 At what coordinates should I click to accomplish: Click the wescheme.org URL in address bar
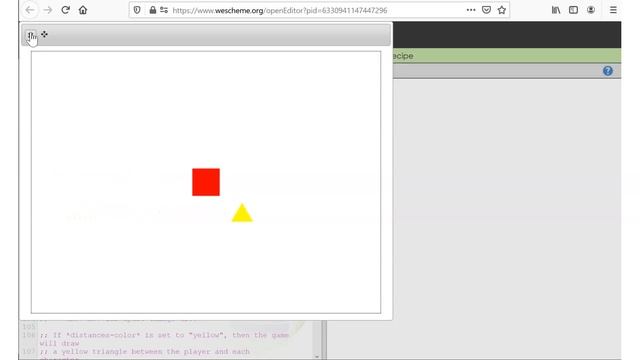(280, 11)
